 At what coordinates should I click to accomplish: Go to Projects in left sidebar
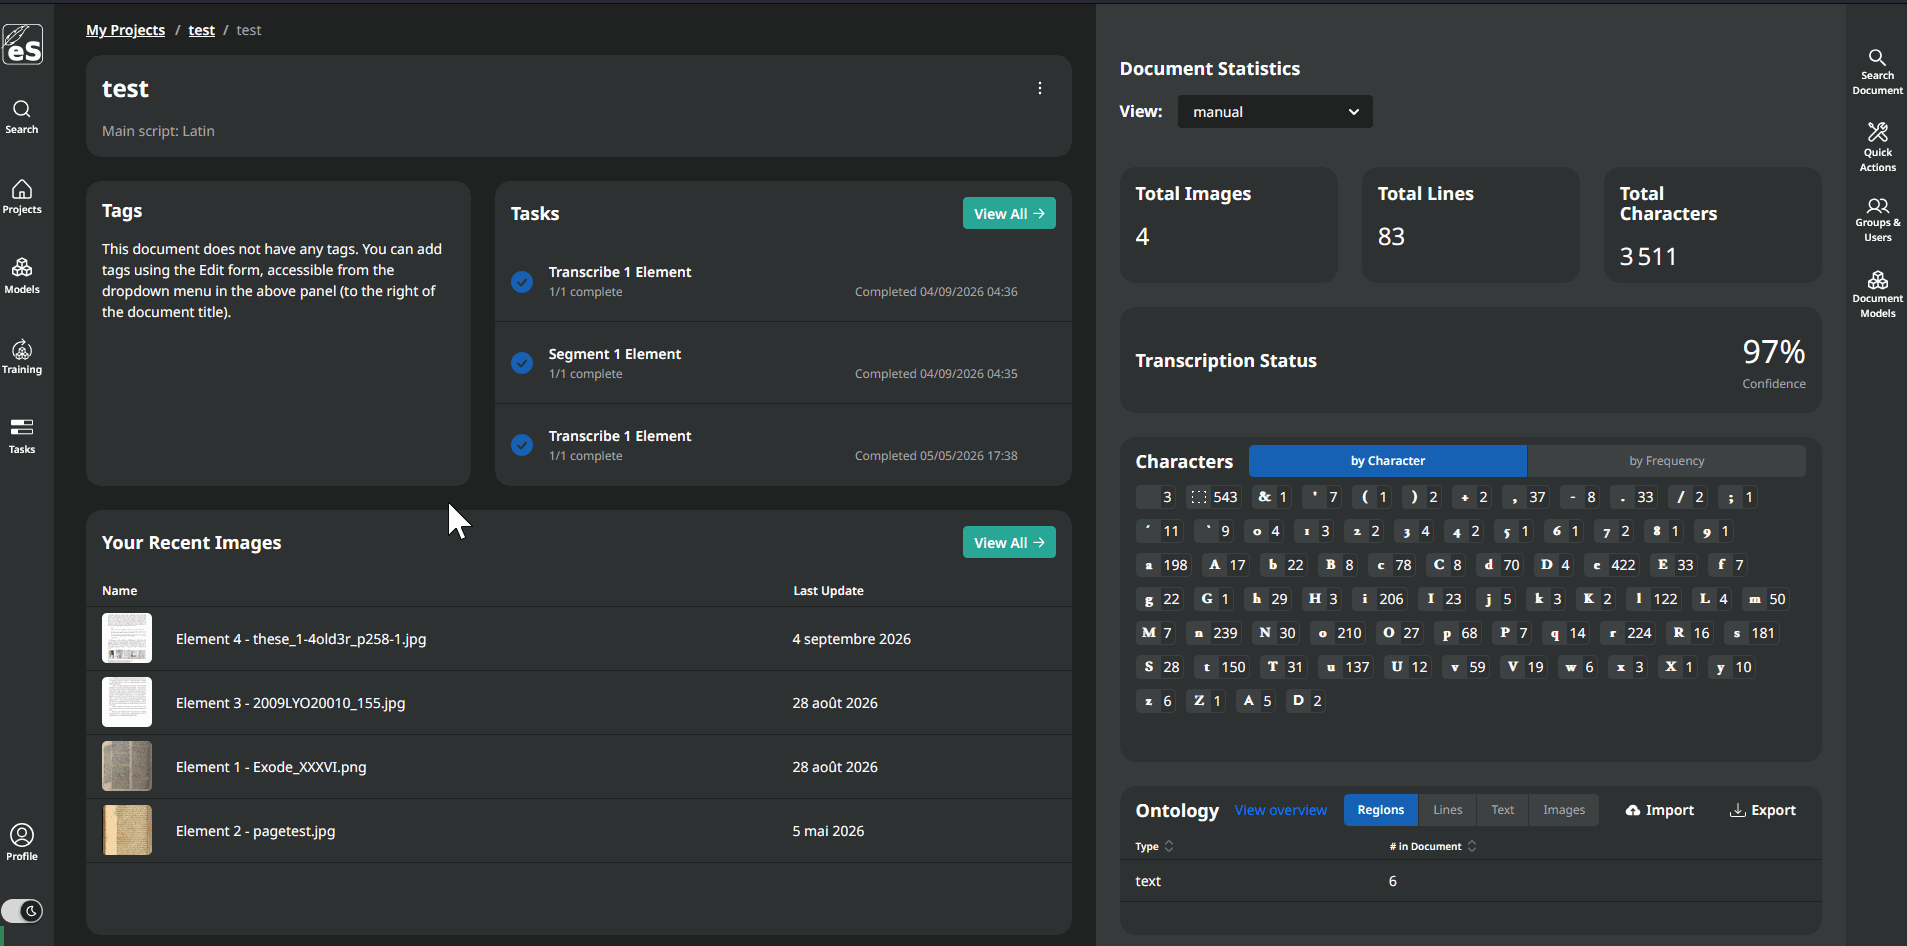[22, 196]
